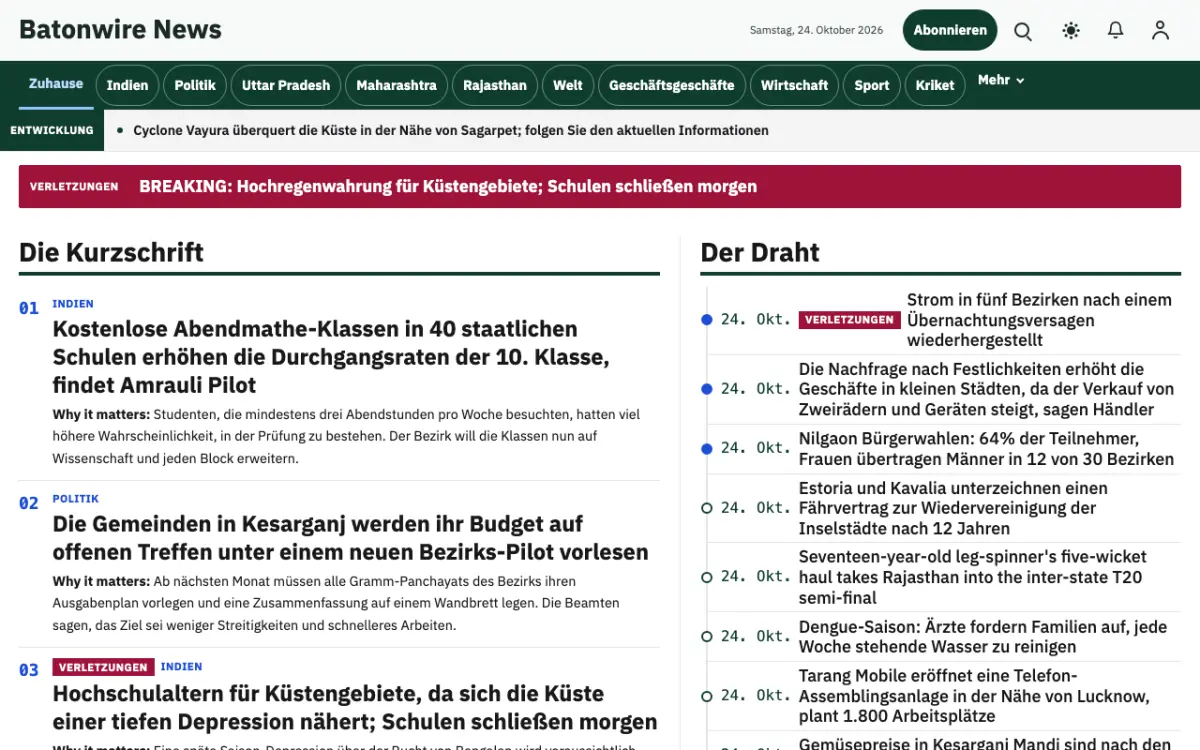Open the Maharashtra section tab
Image resolution: width=1200 pixels, height=750 pixels.
(397, 85)
